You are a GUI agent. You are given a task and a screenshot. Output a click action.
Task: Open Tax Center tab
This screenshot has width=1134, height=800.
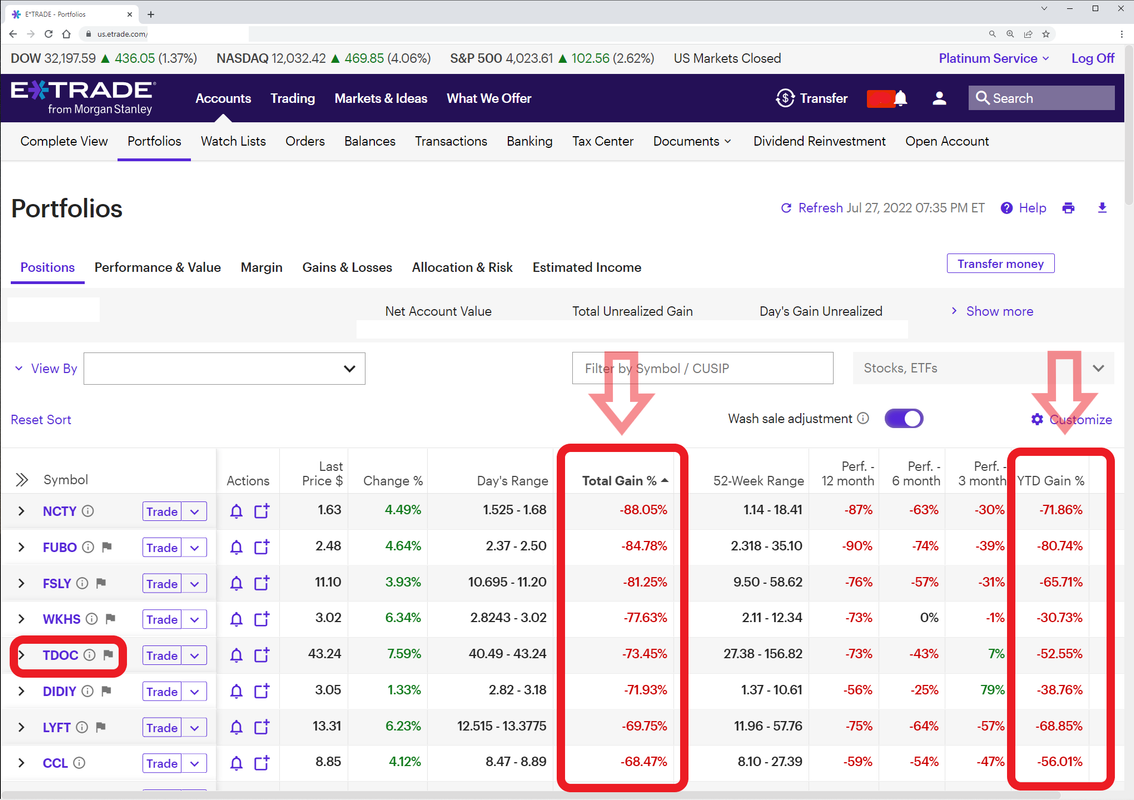click(602, 142)
